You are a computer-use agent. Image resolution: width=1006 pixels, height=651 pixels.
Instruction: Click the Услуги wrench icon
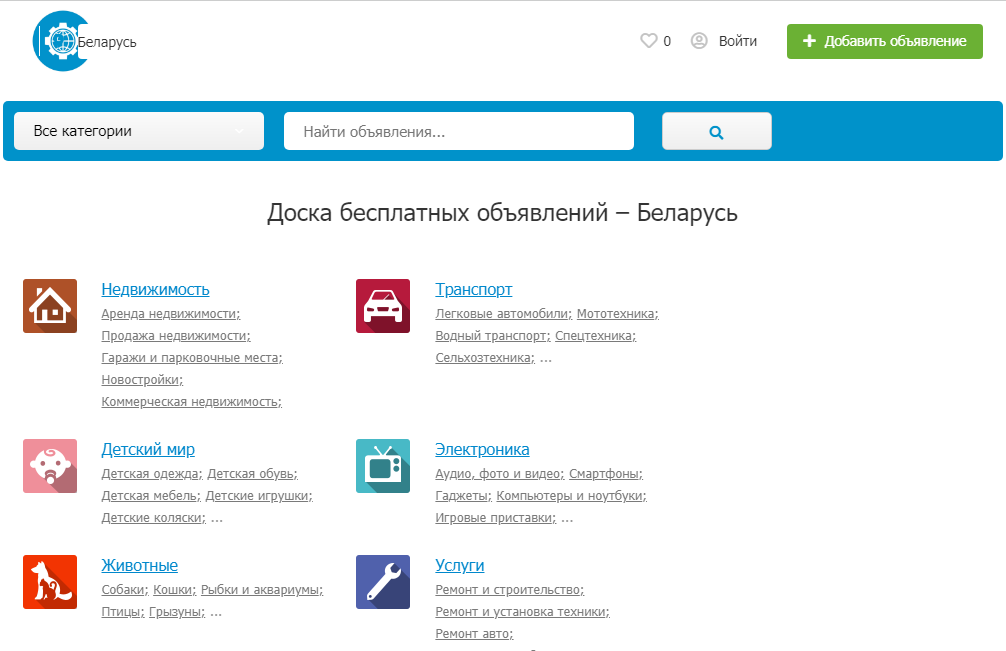pos(383,582)
